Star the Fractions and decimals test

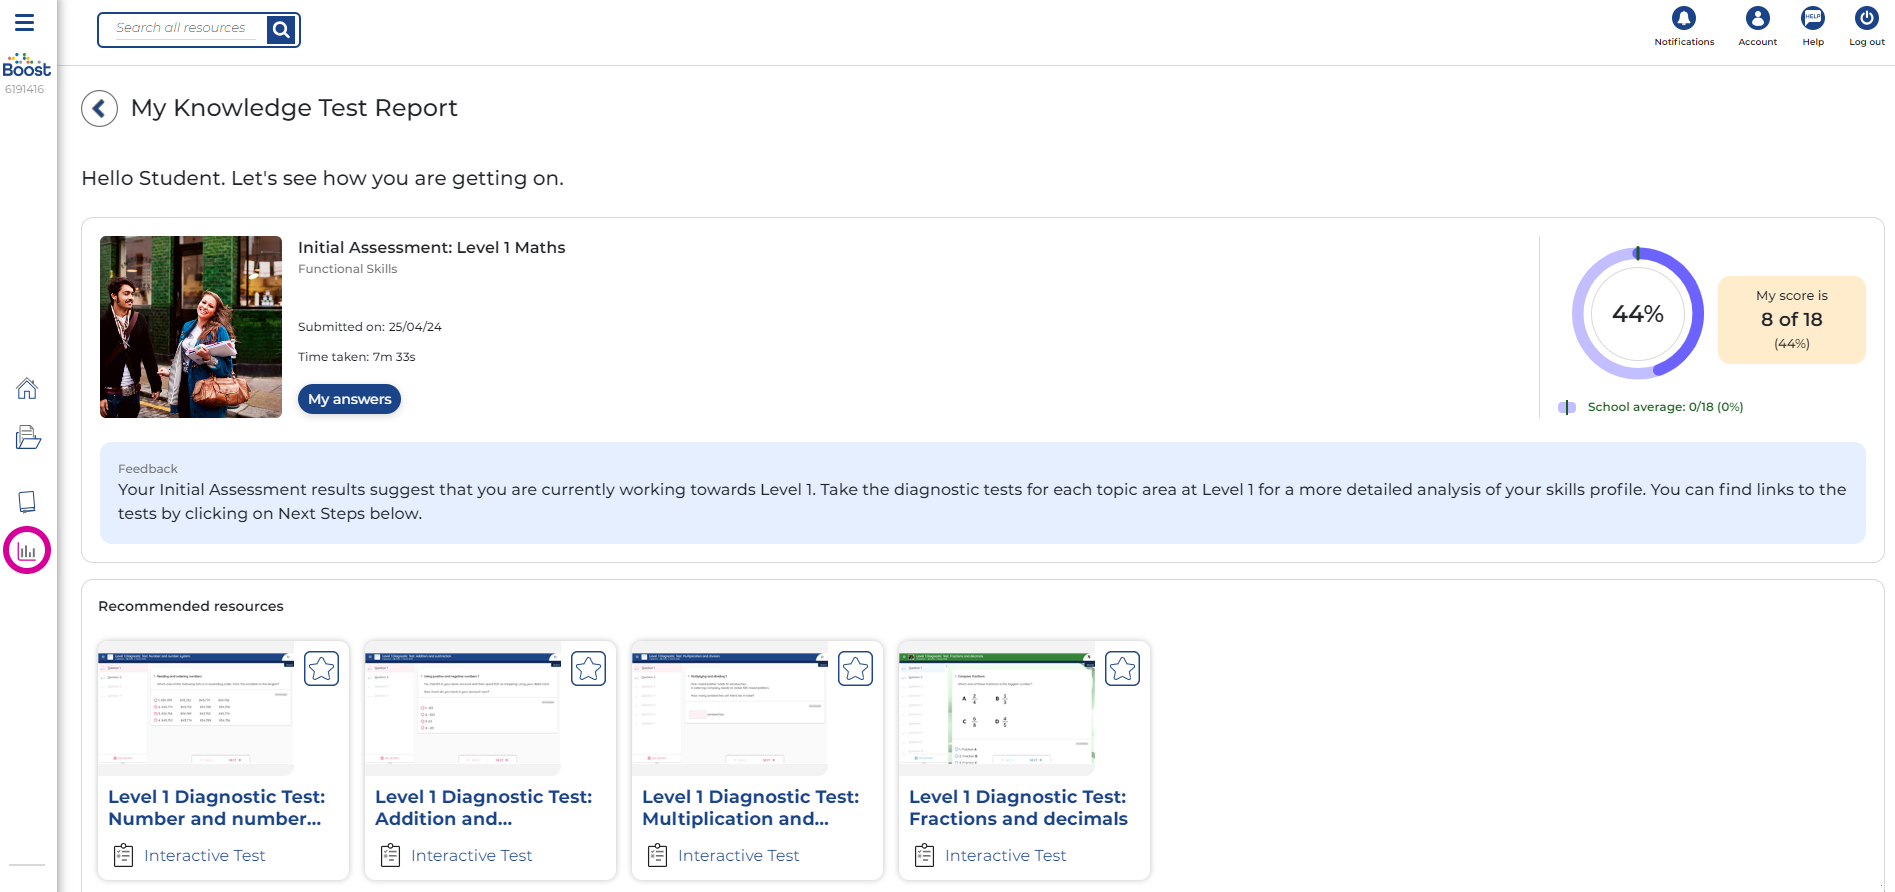[1123, 668]
